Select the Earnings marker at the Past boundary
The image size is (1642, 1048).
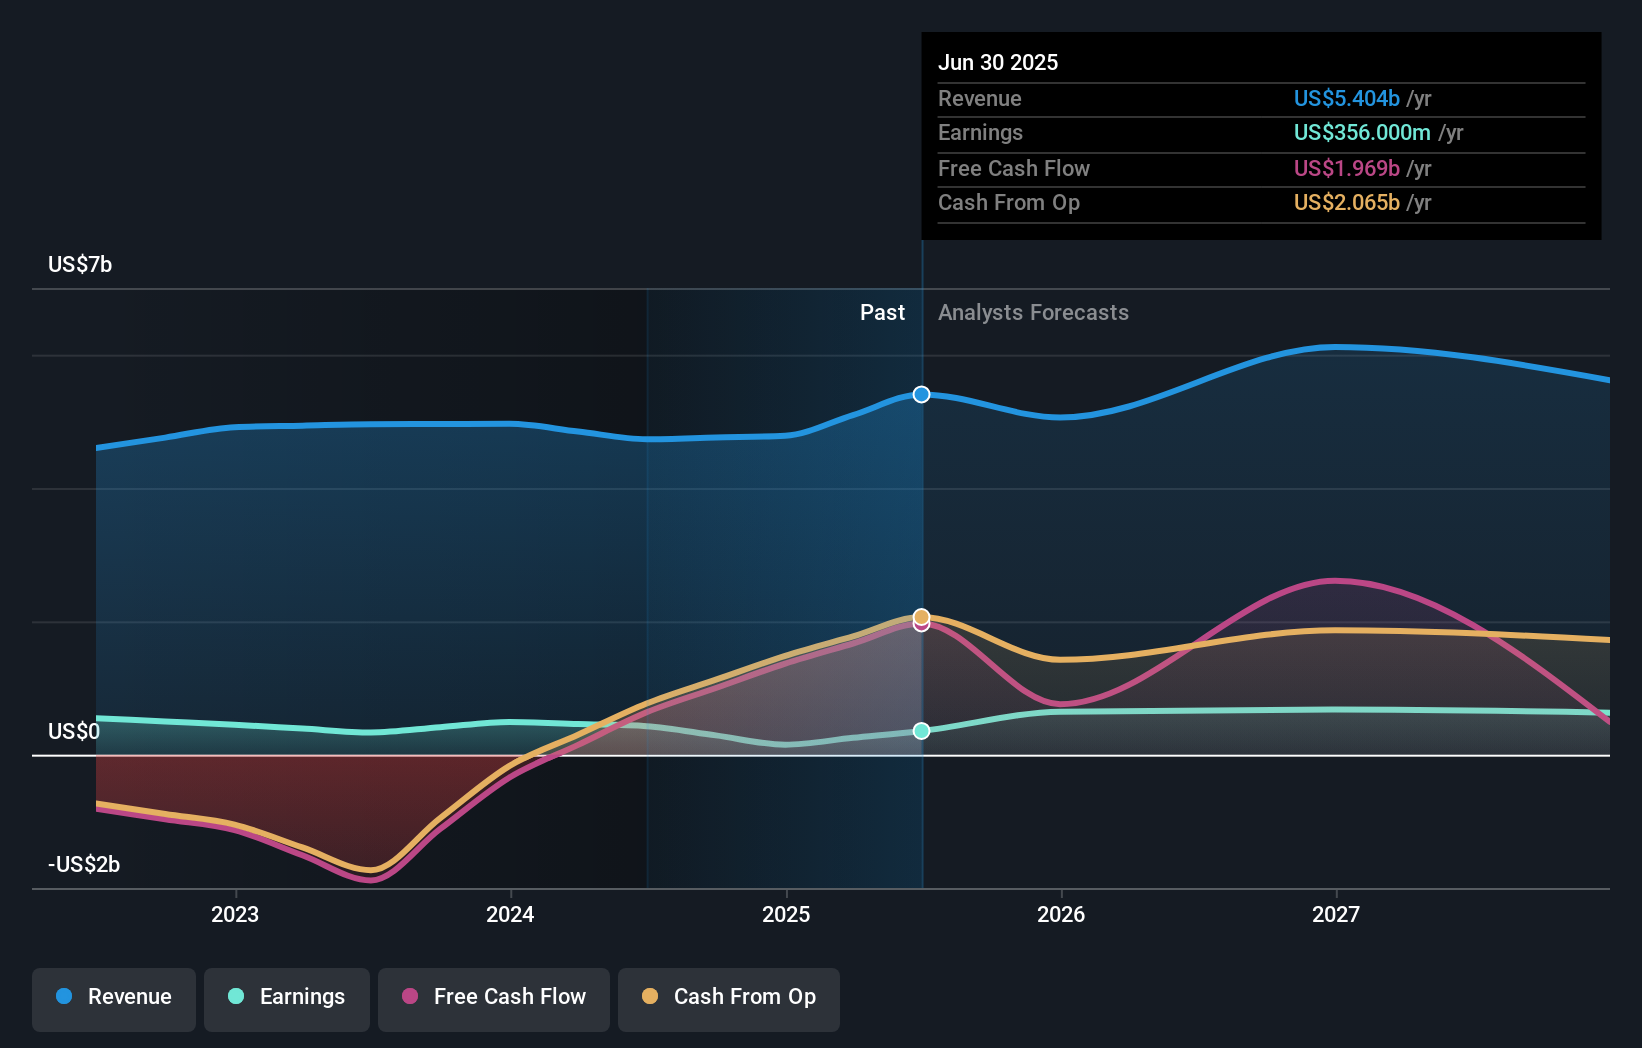tap(920, 731)
